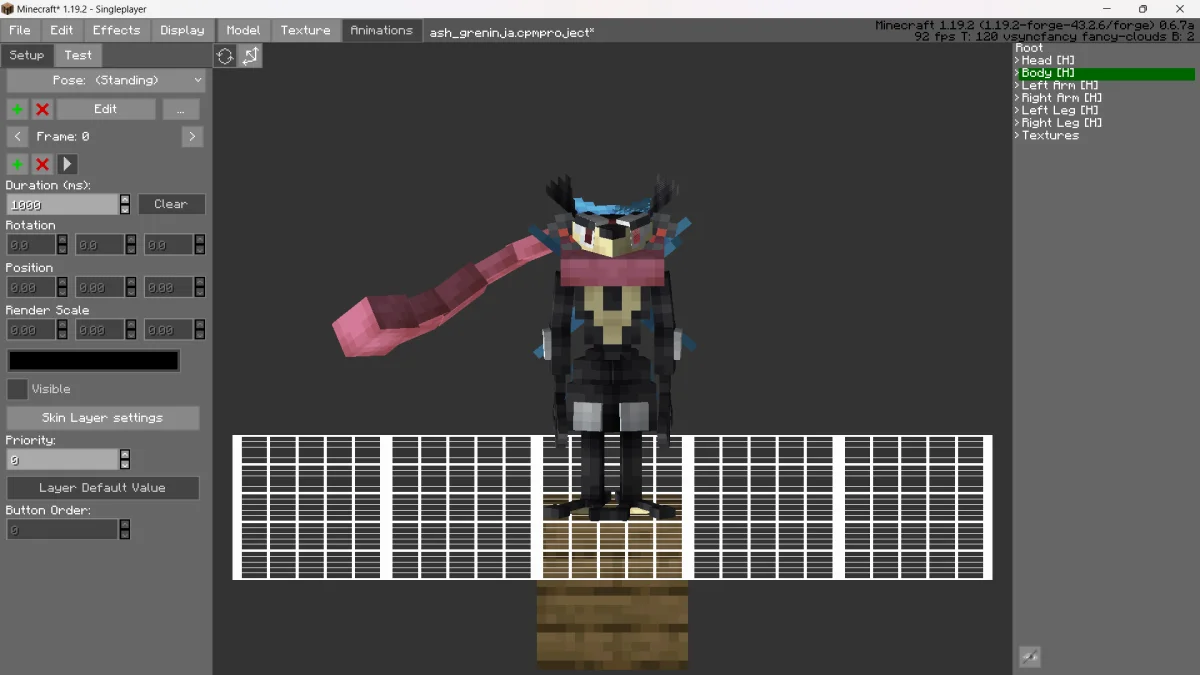Select the Root tree entry

1029,48
